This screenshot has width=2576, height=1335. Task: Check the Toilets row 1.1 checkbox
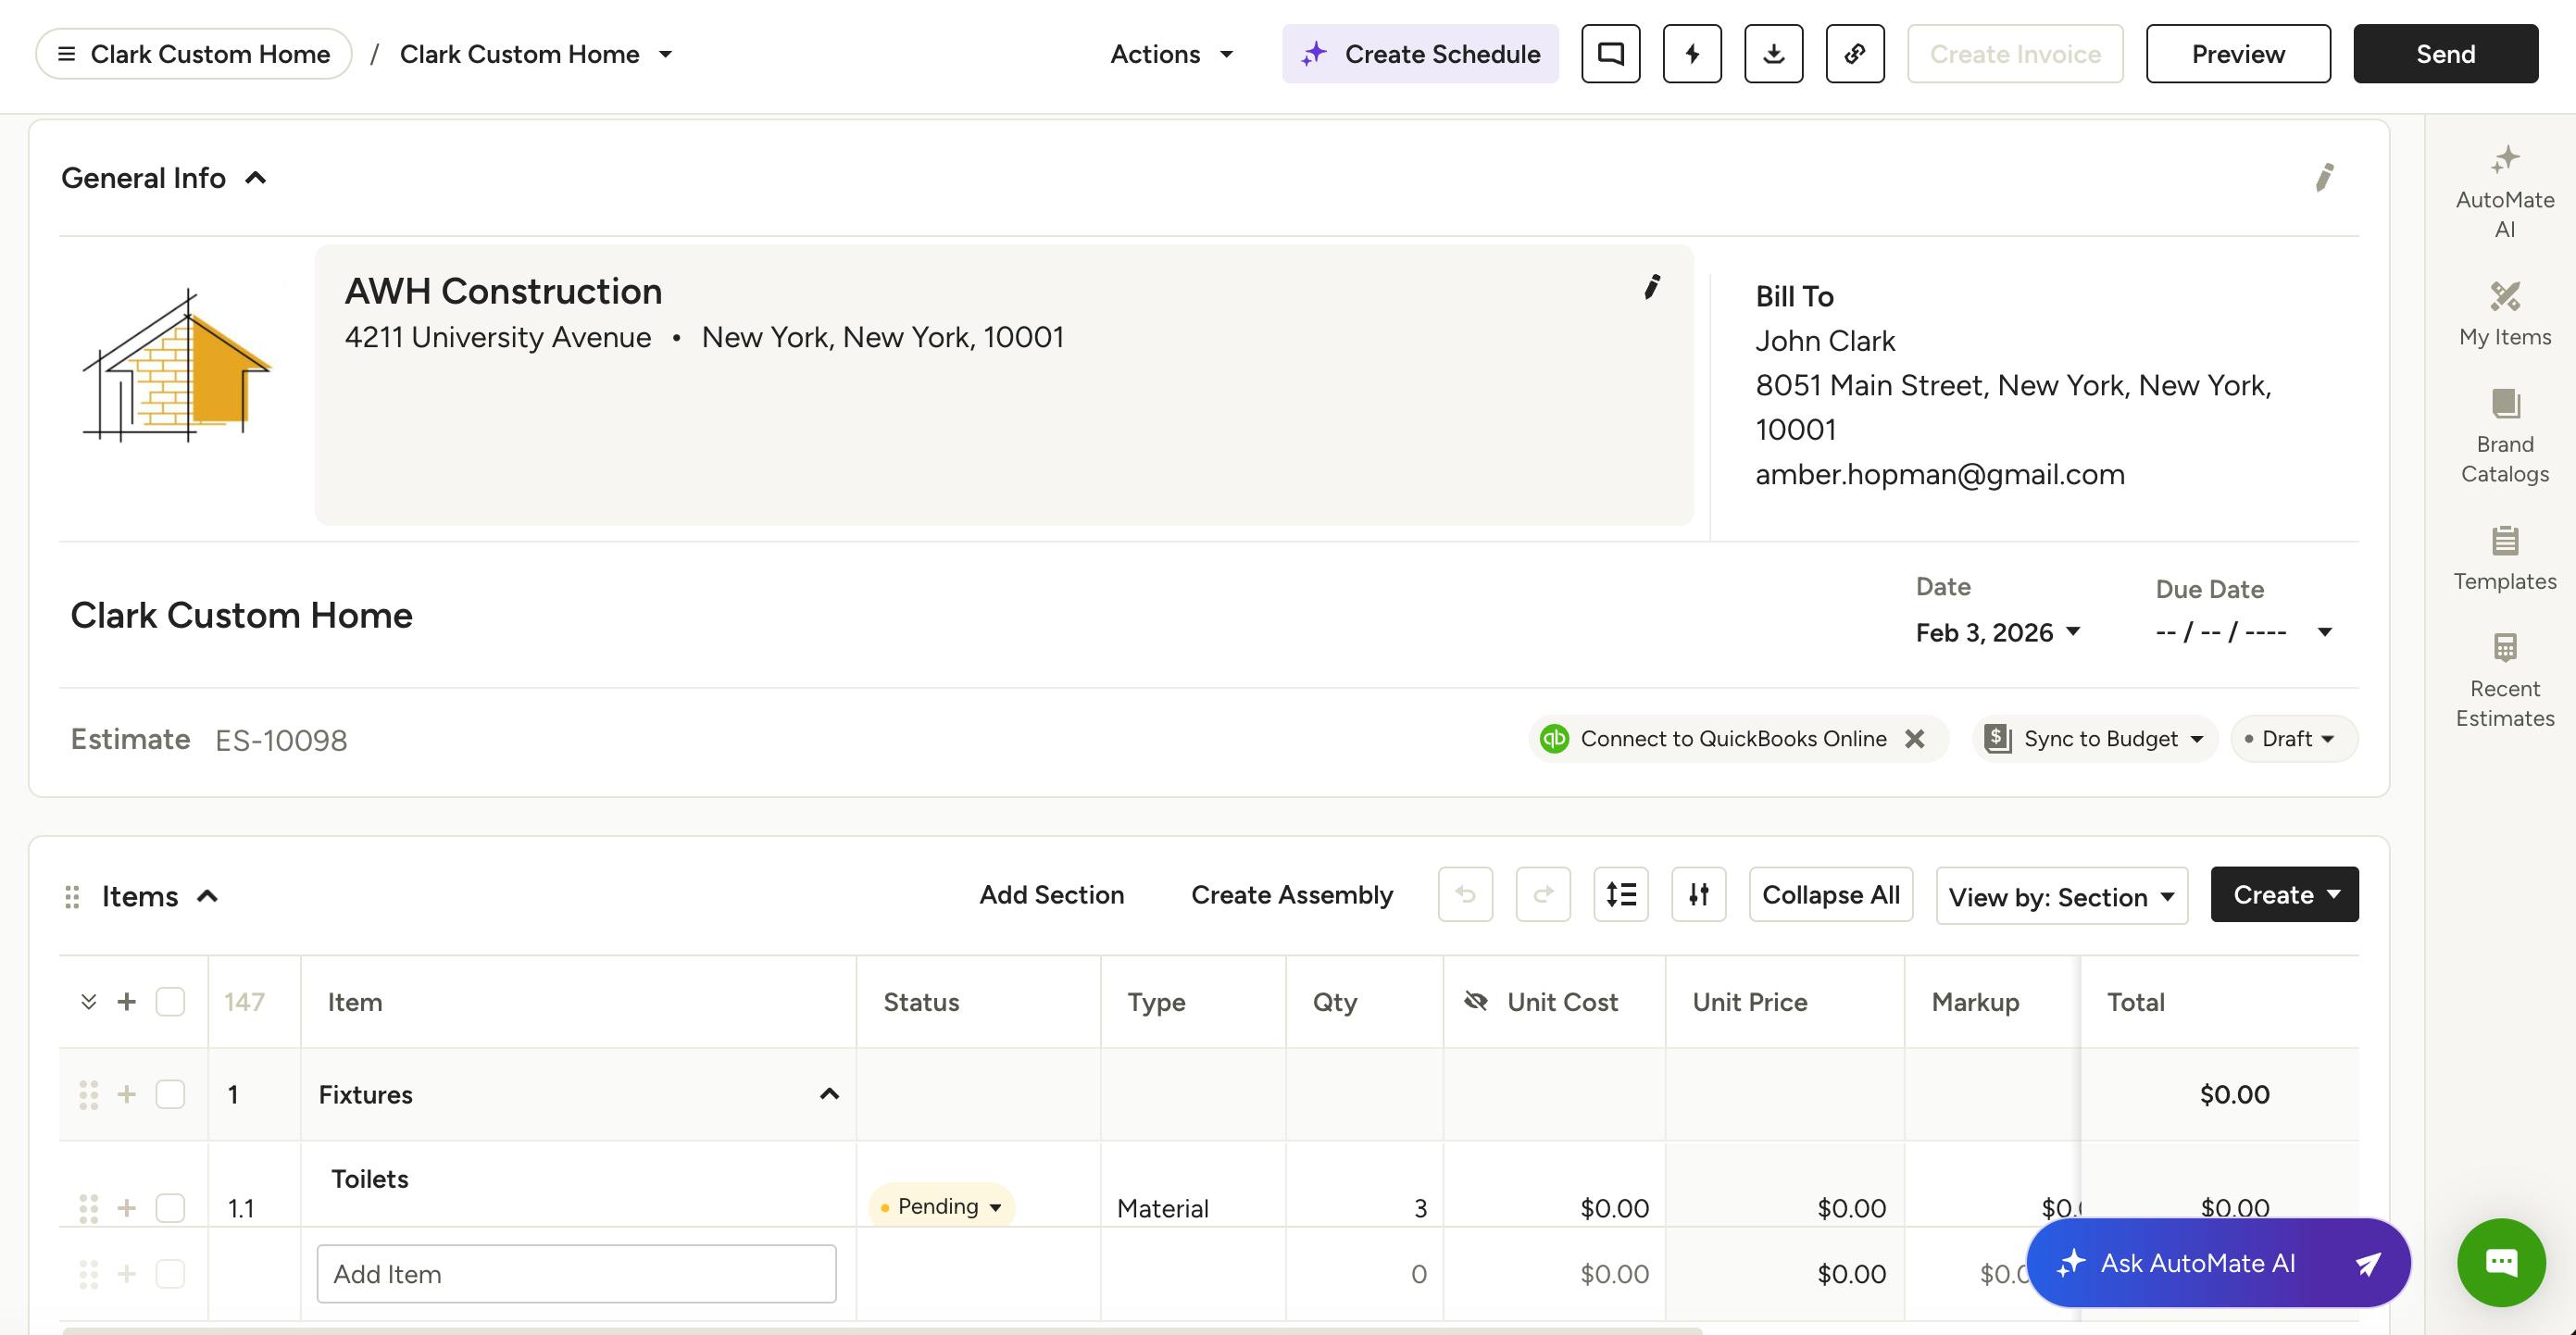[170, 1208]
